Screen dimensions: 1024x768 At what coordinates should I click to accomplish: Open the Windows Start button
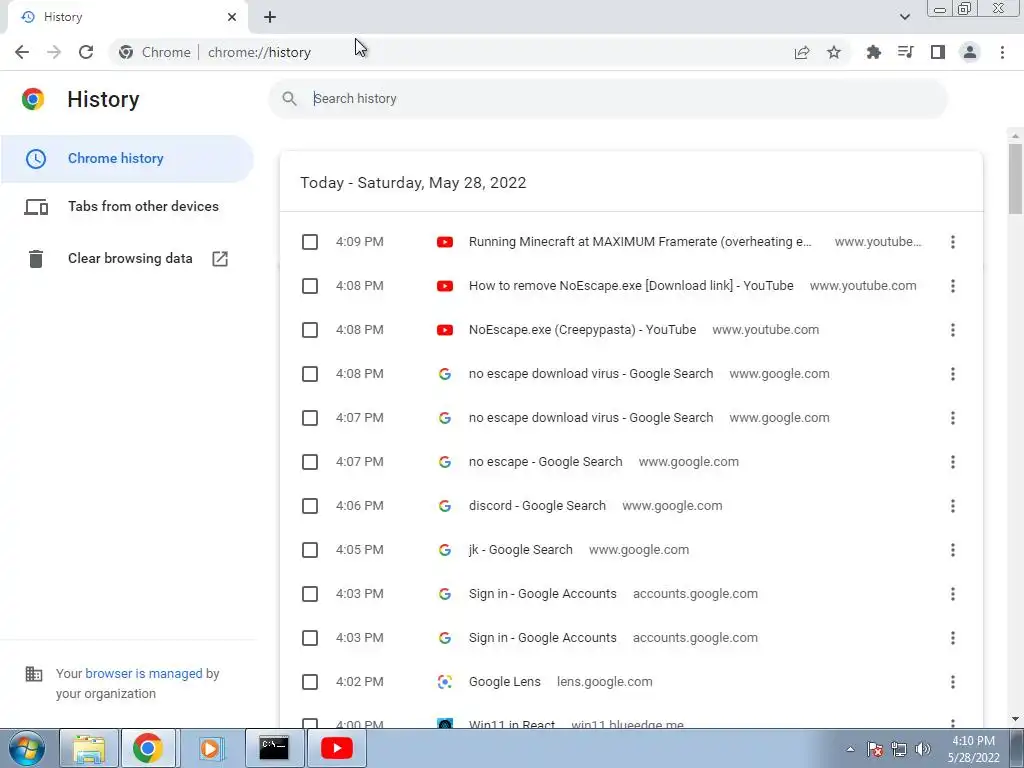pyautogui.click(x=27, y=748)
